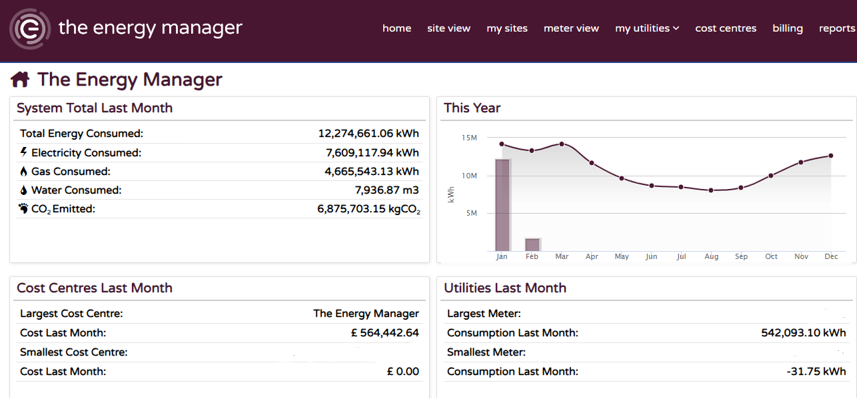Switch to meter view
This screenshot has height=398, width=857.
pyautogui.click(x=571, y=28)
